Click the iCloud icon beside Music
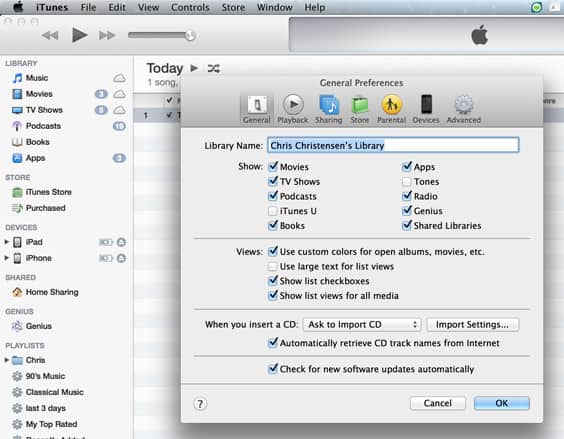Image resolution: width=564 pixels, height=439 pixels. point(119,78)
